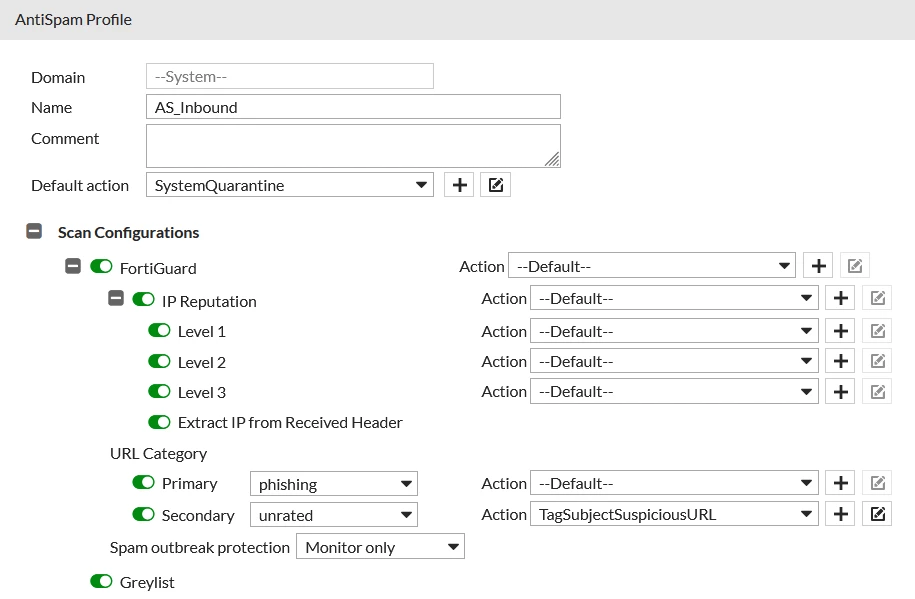Screen dimensions: 915x599
Task: Click into the Comment text area
Action: click(353, 146)
